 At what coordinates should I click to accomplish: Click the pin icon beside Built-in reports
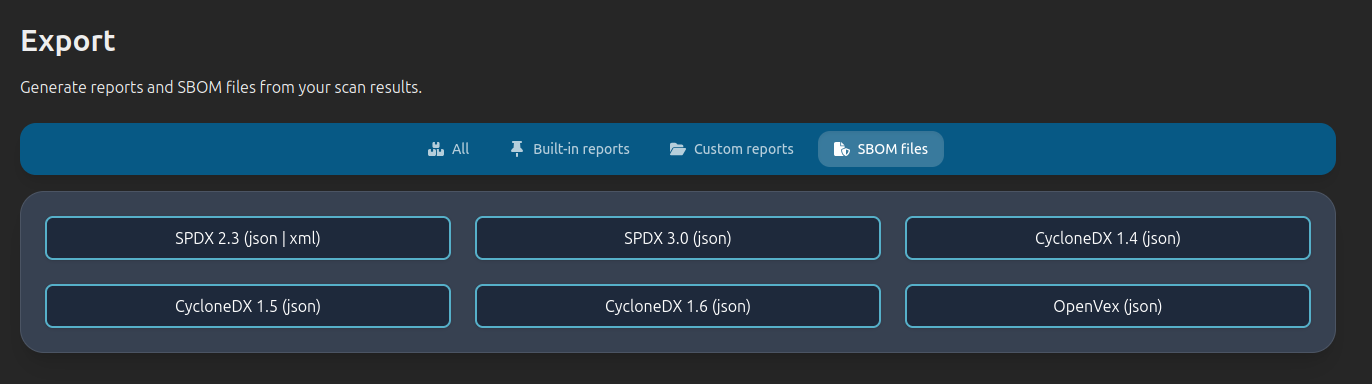click(x=516, y=149)
